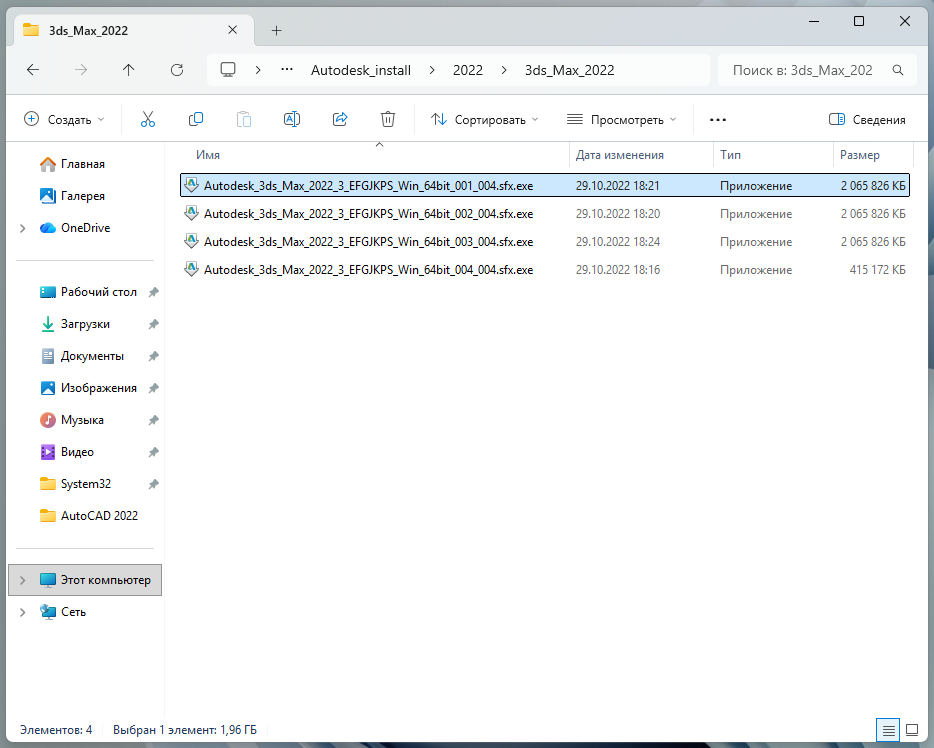Click status text Выбран 1 элемент: 1,96 ГБ
The width and height of the screenshot is (934, 748).
185,730
